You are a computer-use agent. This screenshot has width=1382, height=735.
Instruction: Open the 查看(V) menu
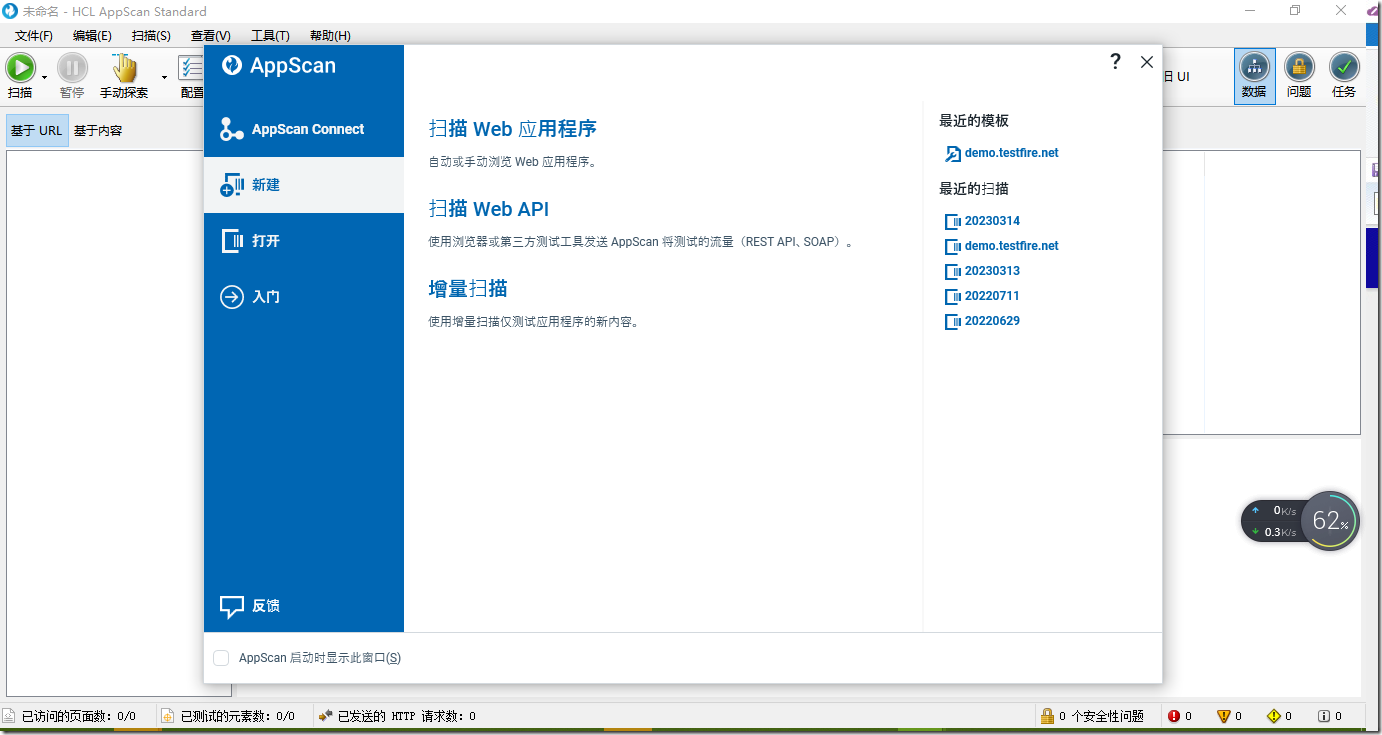coord(210,36)
